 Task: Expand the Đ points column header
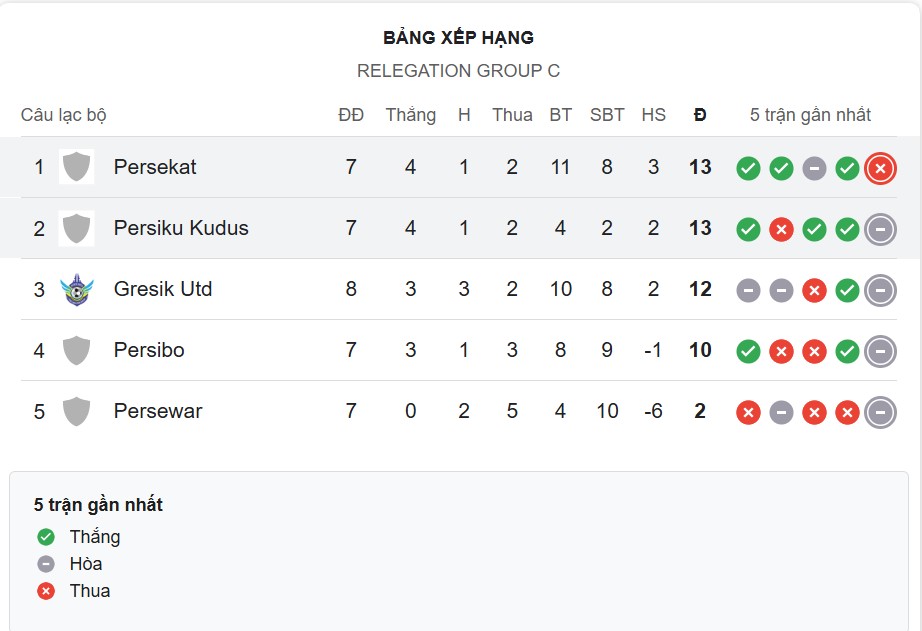pyautogui.click(x=699, y=114)
